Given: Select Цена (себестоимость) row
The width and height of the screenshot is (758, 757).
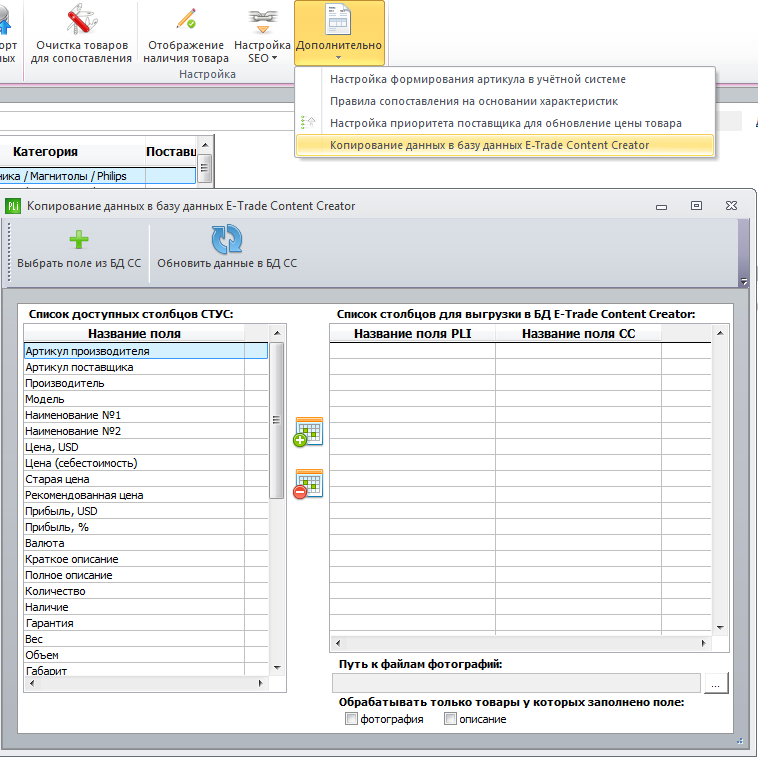Looking at the screenshot, I should [x=146, y=463].
